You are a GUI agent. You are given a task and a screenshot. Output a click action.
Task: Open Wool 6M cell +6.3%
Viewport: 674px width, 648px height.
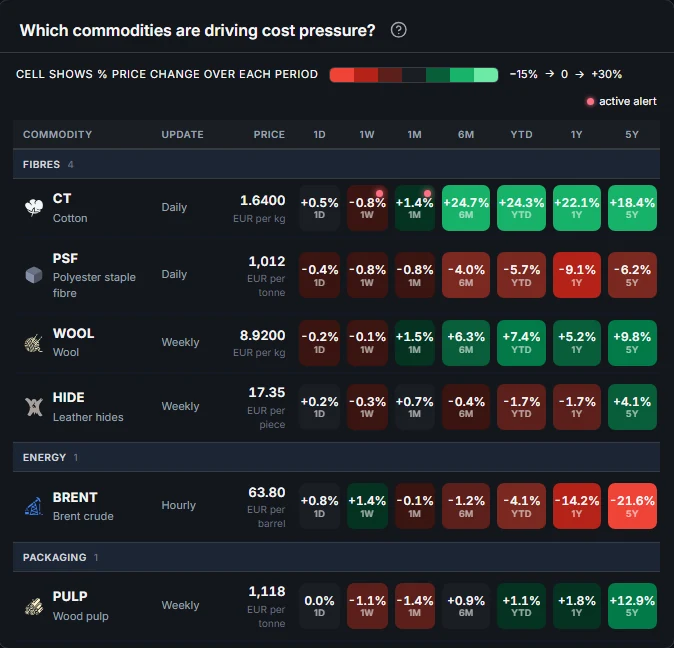click(466, 343)
